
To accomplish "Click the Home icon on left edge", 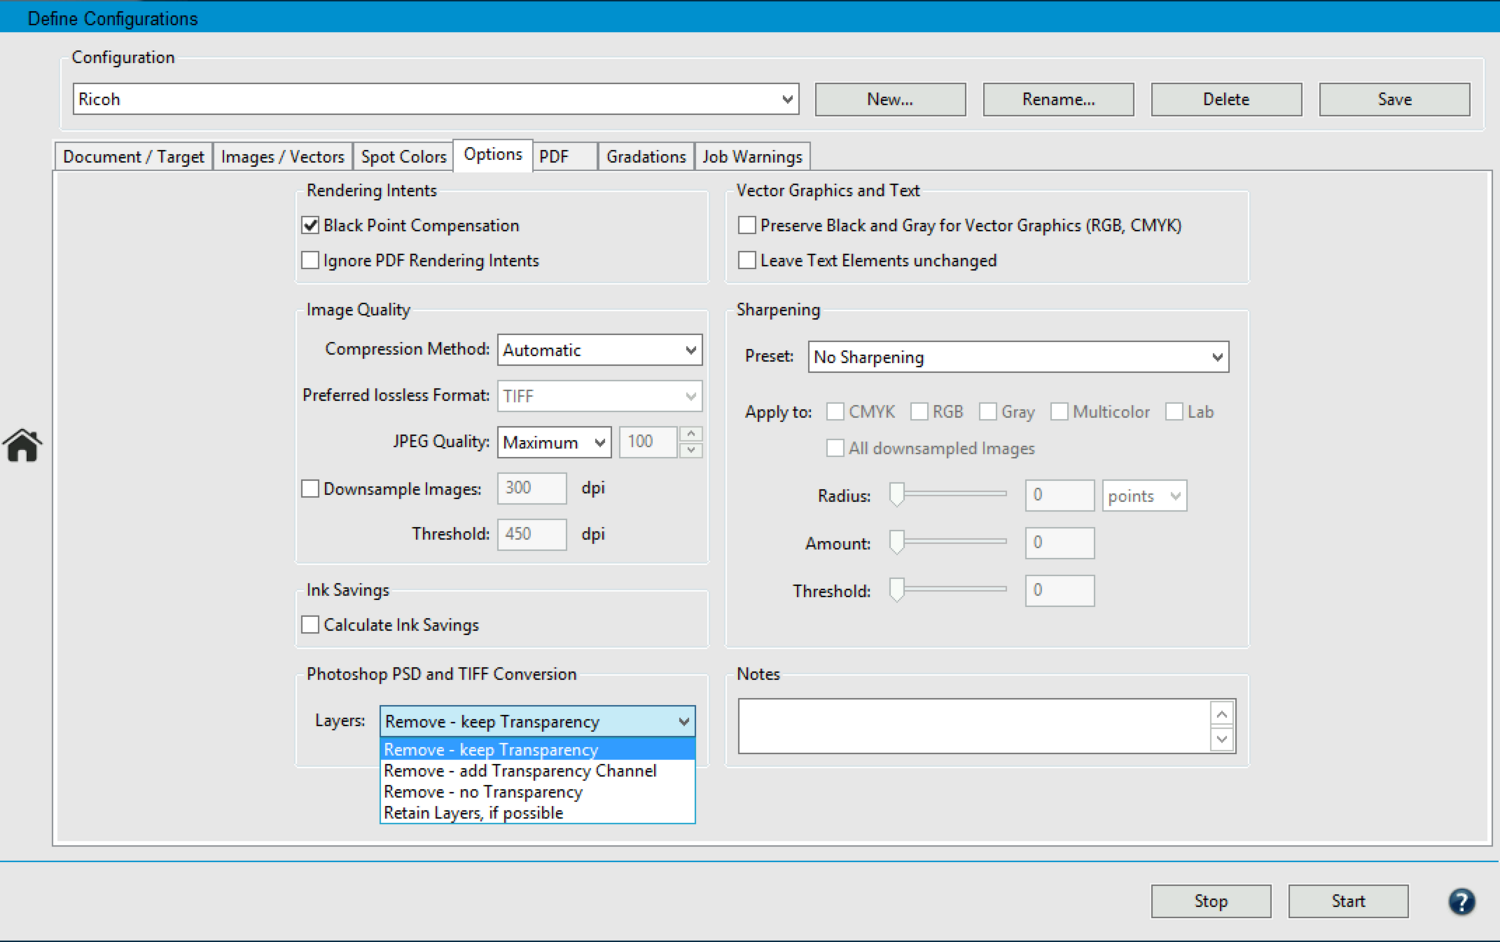I will coord(22,445).
